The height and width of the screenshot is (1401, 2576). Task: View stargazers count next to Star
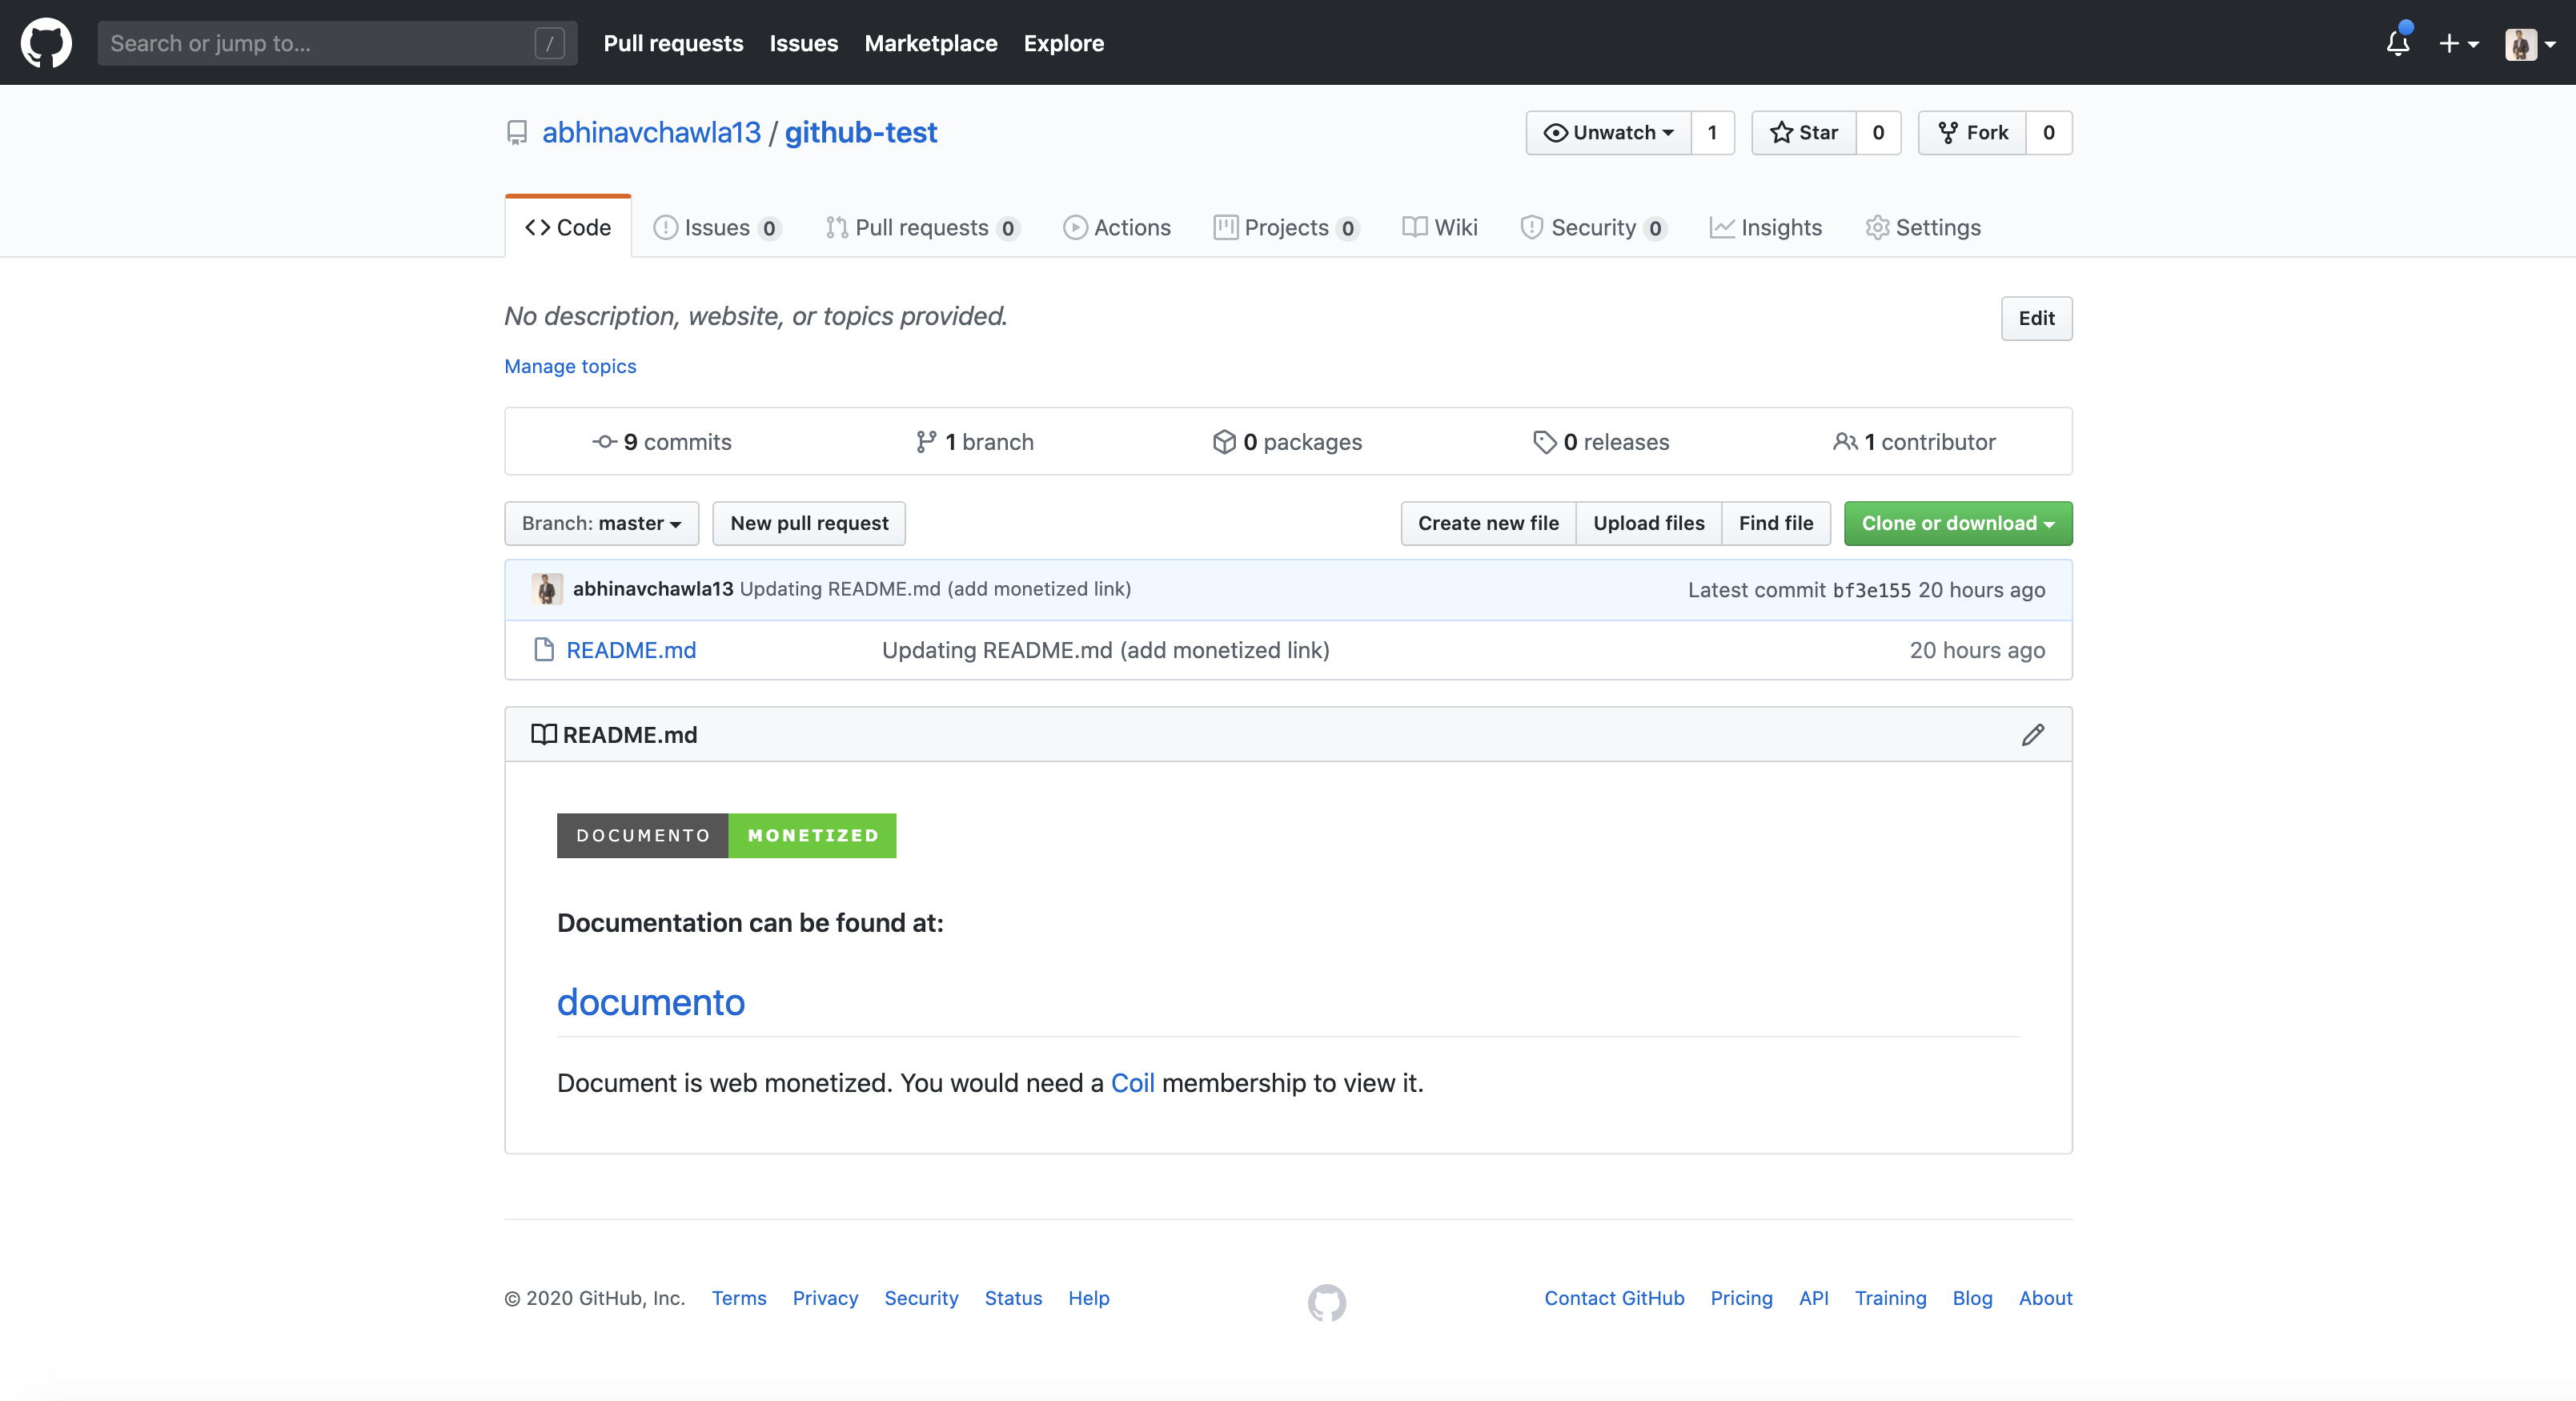[1878, 132]
